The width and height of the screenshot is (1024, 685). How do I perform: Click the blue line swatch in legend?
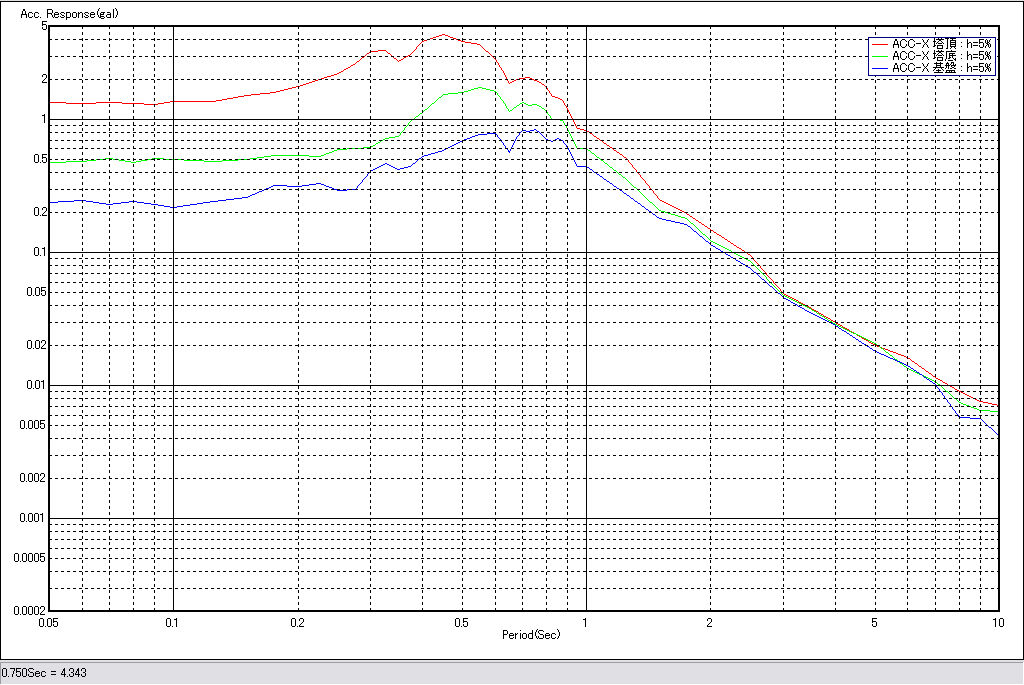[880, 68]
